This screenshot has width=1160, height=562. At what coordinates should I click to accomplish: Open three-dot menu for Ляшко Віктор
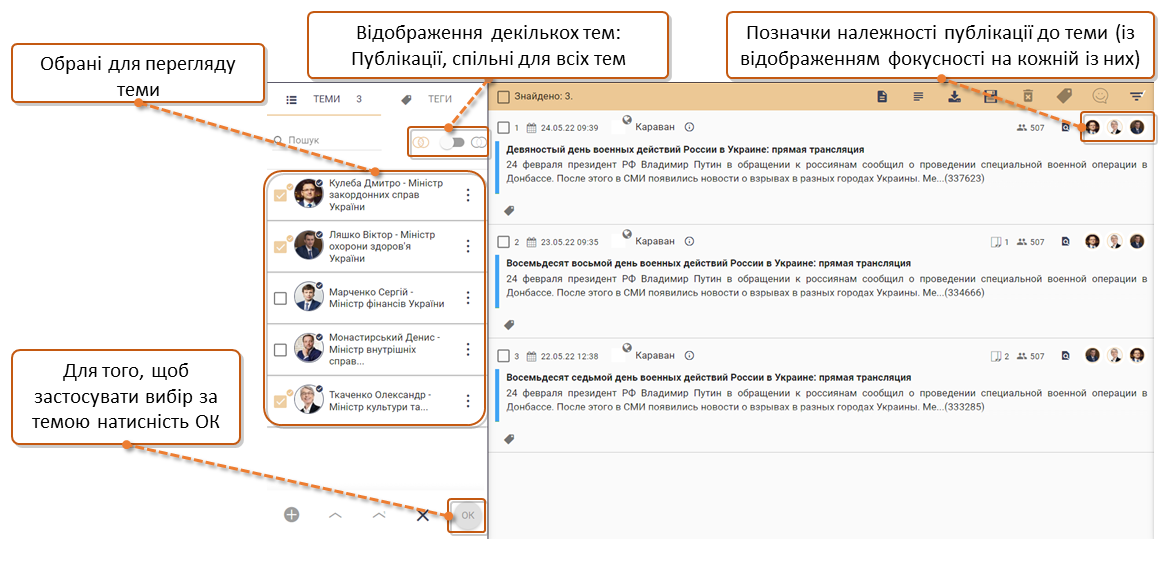(467, 246)
